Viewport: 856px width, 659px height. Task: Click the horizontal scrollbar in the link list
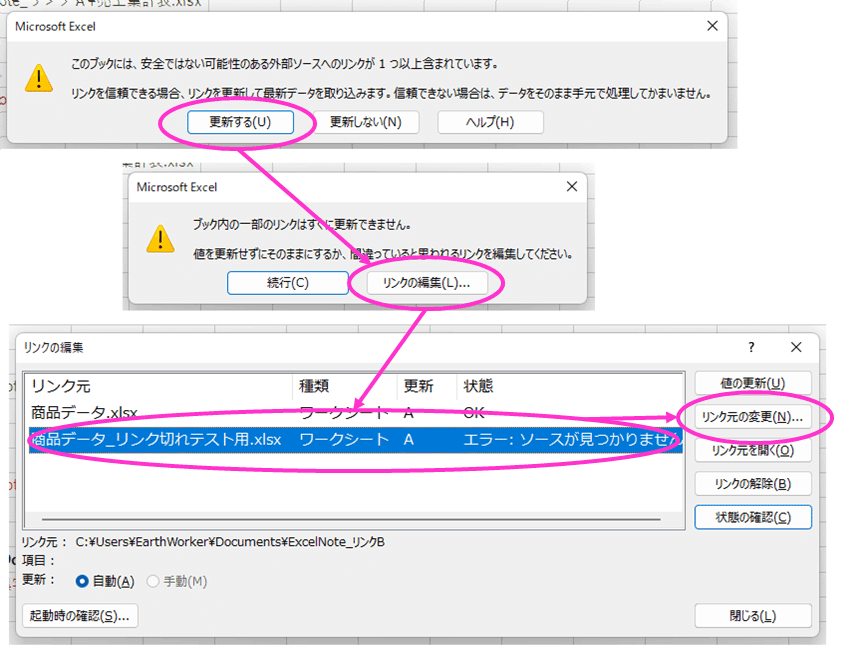pos(350,519)
